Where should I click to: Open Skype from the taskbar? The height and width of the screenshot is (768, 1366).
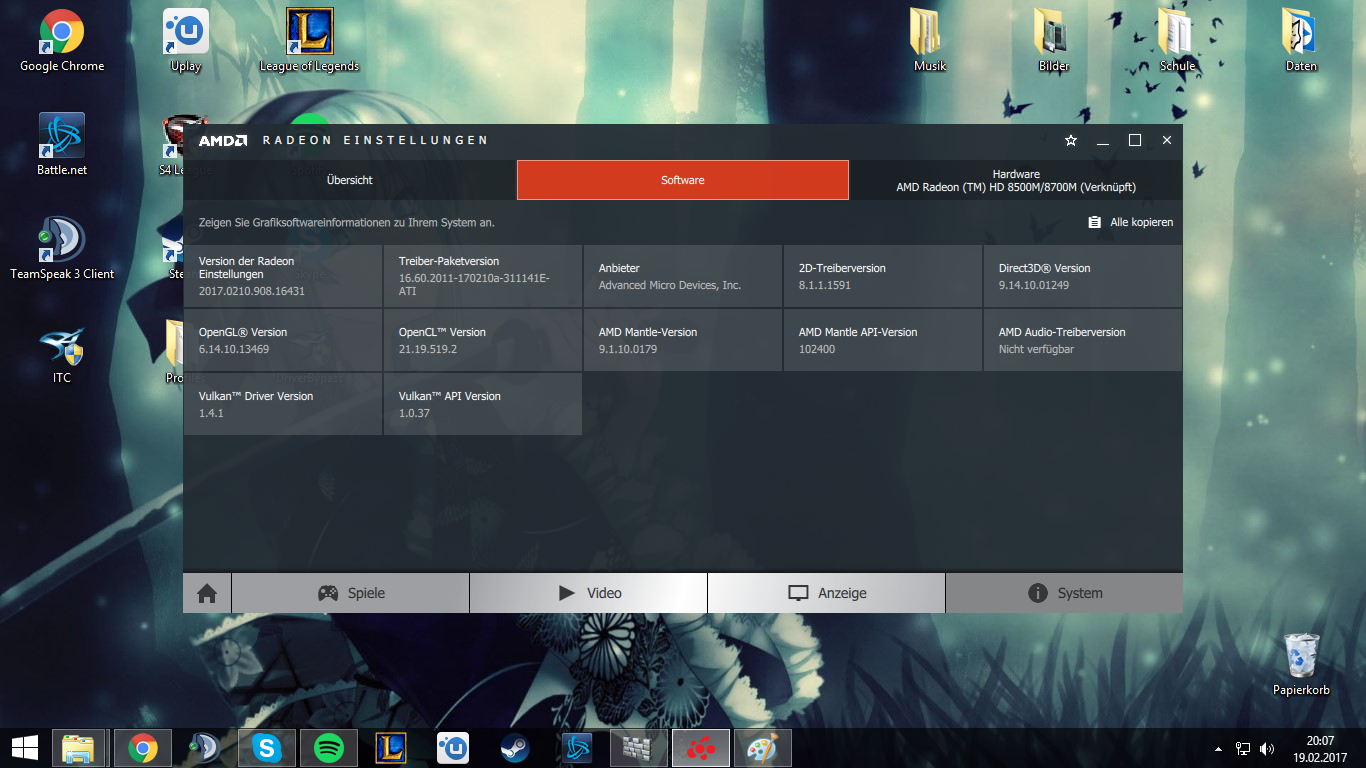(x=267, y=748)
